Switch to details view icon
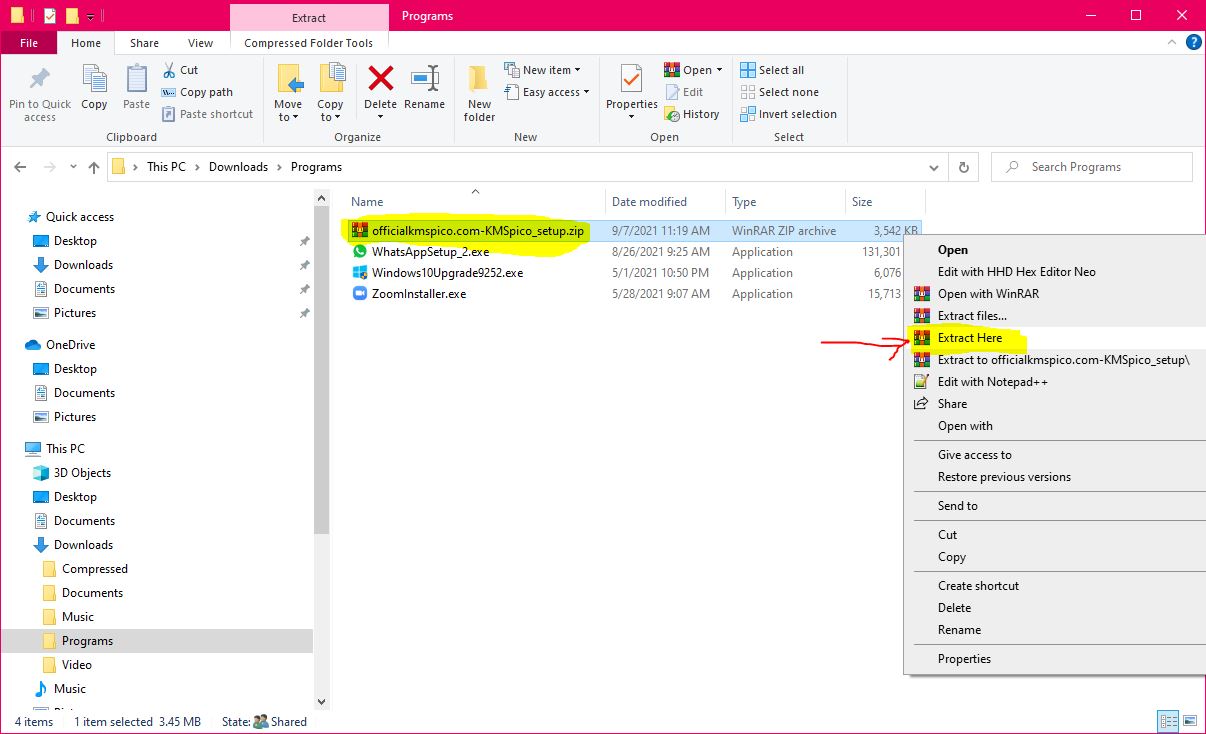Screen dimensions: 1206x734 coord(1167,721)
